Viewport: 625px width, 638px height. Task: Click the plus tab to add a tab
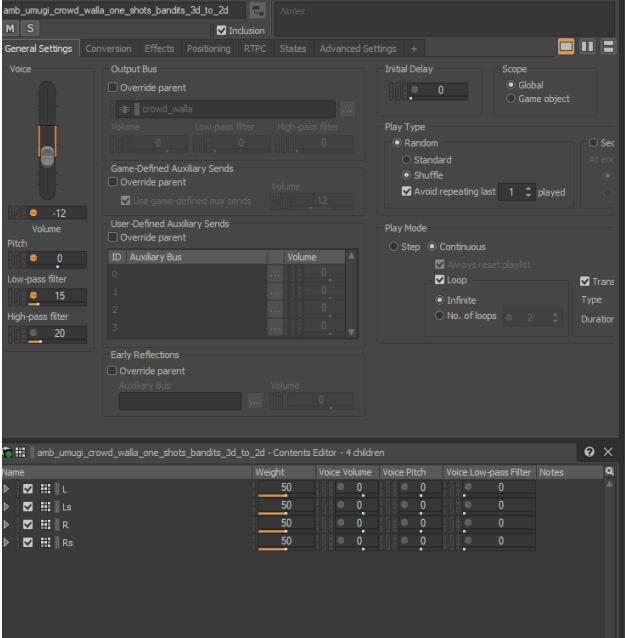pos(413,48)
